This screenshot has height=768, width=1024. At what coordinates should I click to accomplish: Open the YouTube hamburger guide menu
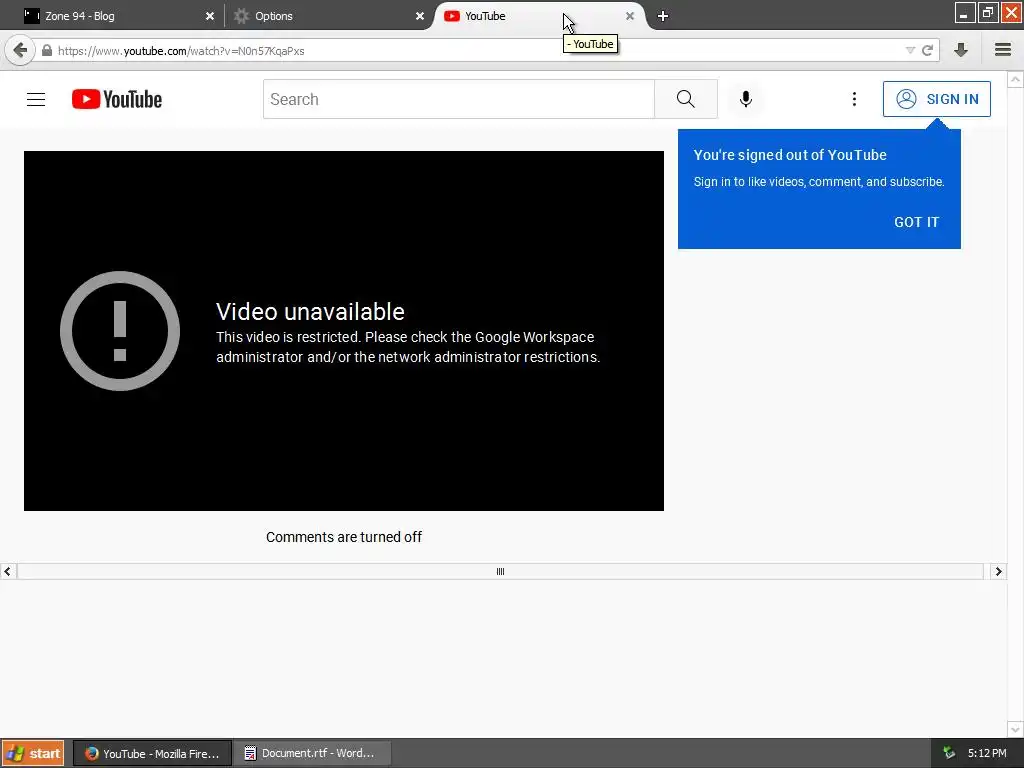[x=36, y=99]
